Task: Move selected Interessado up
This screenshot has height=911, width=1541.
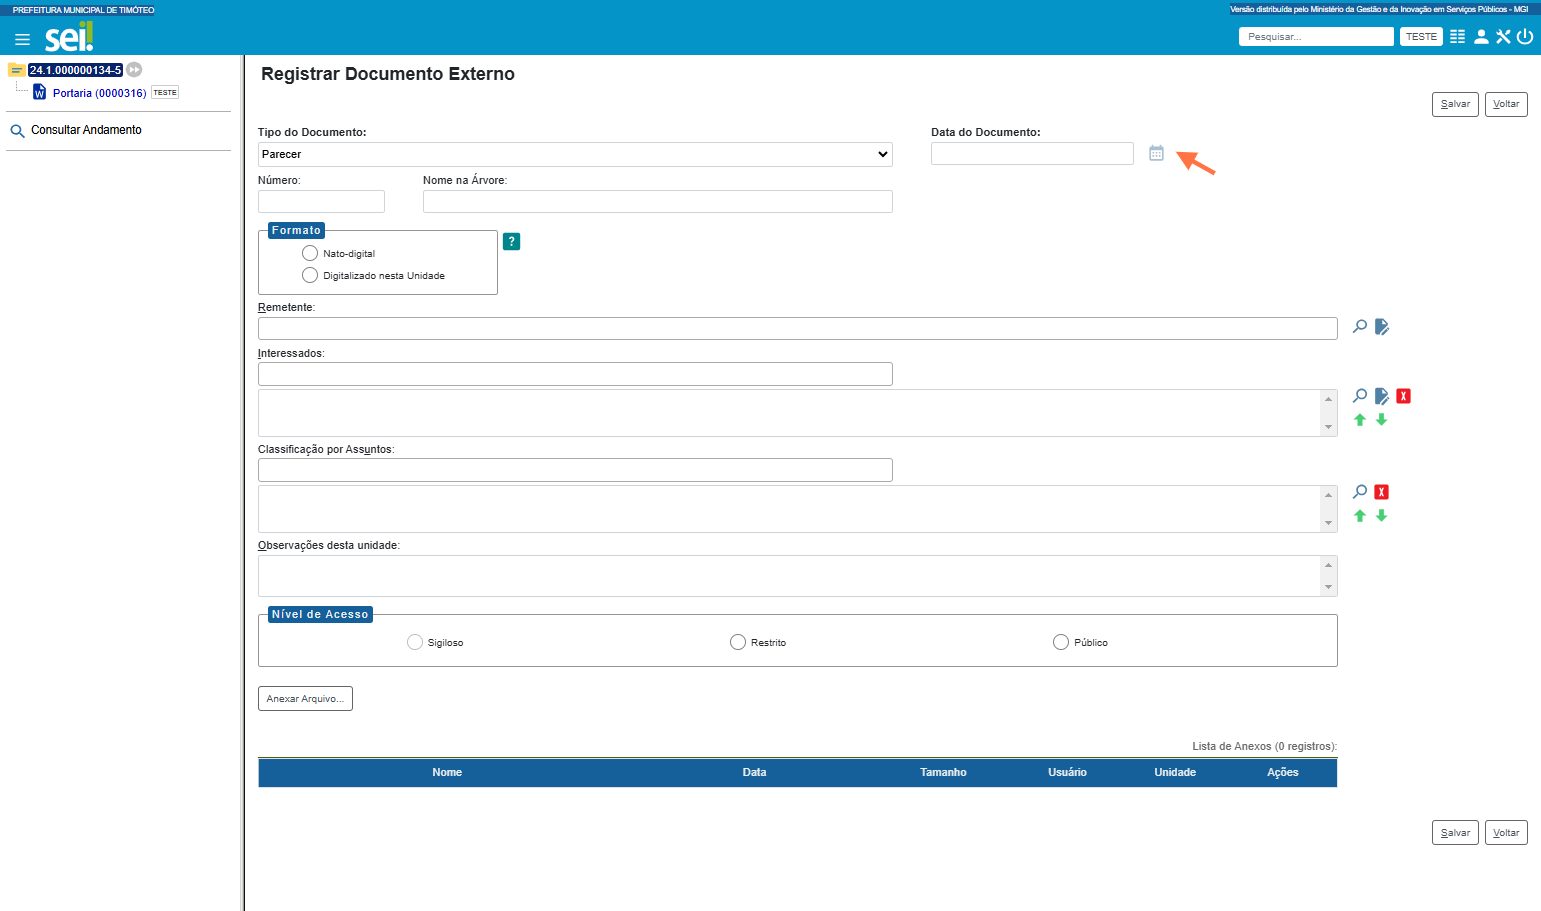Action: pos(1360,420)
